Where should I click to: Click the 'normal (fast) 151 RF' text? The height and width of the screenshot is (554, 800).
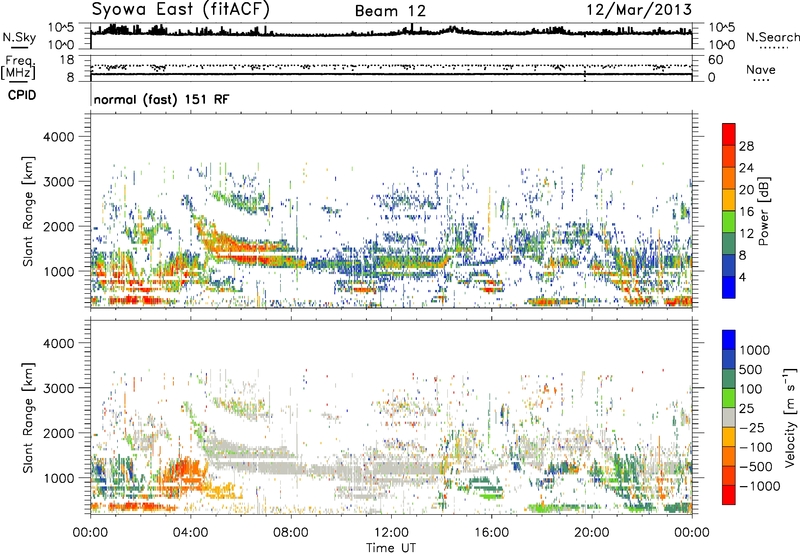point(162,99)
